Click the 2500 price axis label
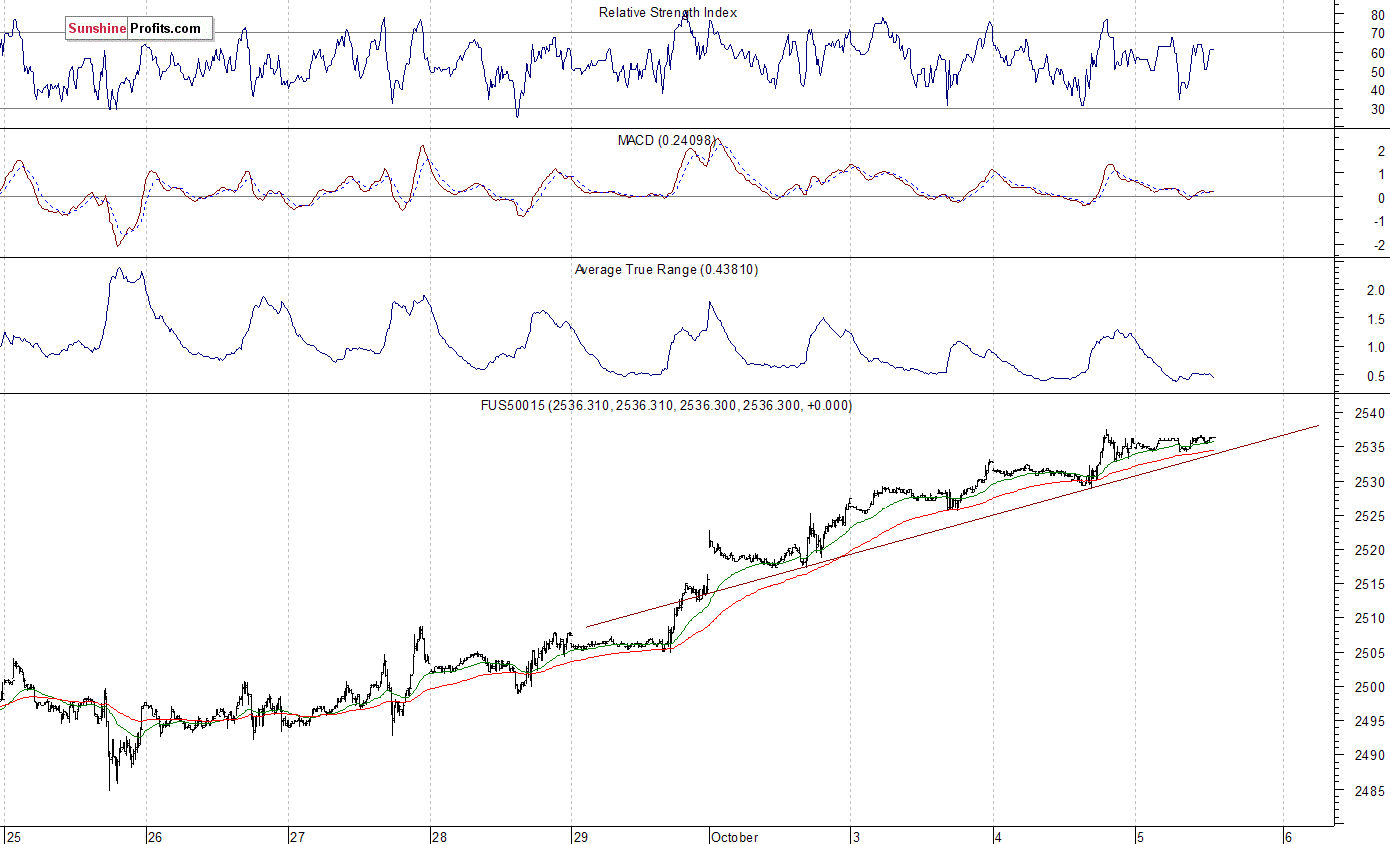 (x=1372, y=687)
